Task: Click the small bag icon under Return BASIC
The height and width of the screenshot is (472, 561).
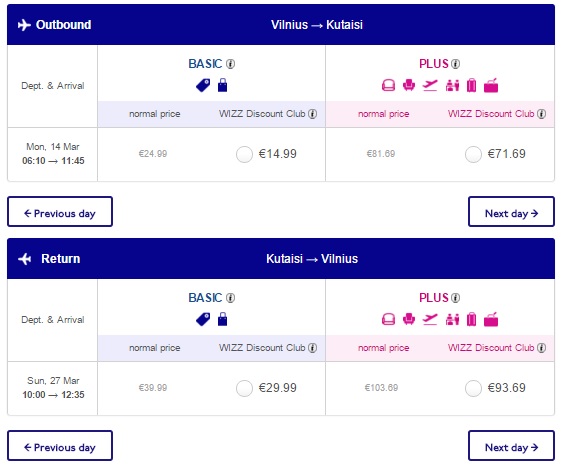Action: [223, 319]
